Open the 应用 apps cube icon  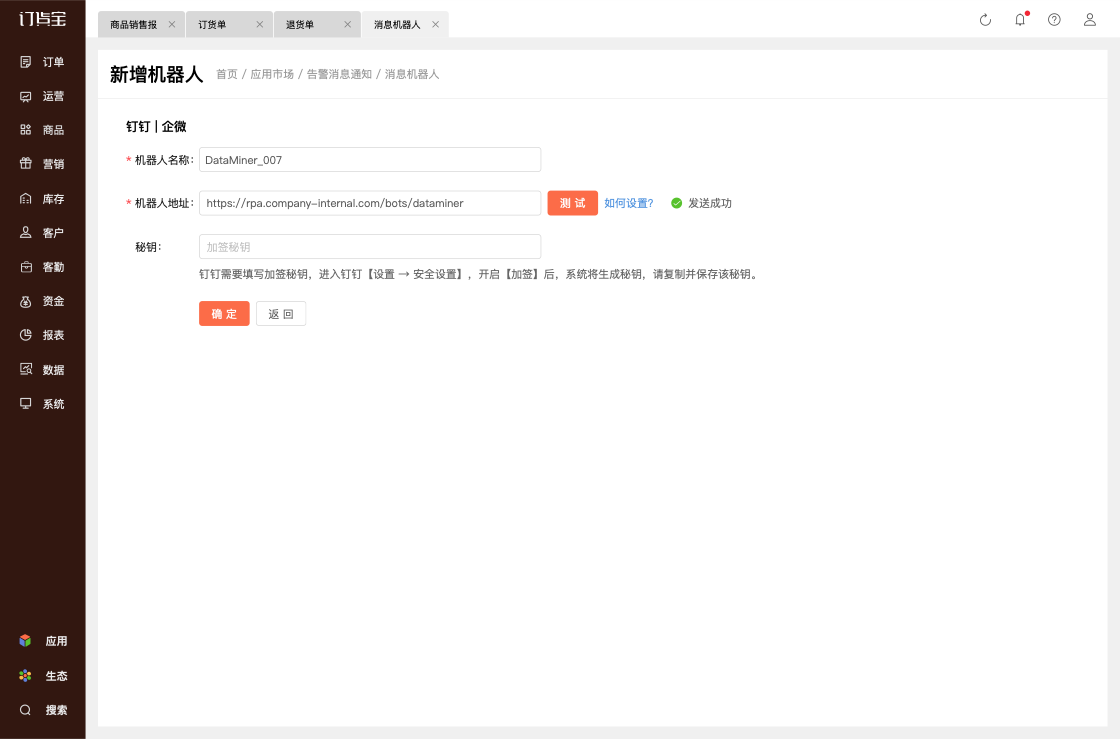26,641
